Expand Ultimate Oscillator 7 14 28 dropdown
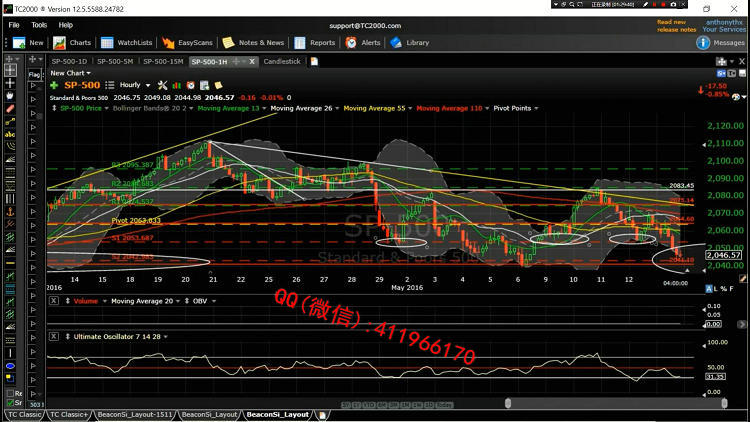Viewport: 750px width, 422px height. (165, 337)
